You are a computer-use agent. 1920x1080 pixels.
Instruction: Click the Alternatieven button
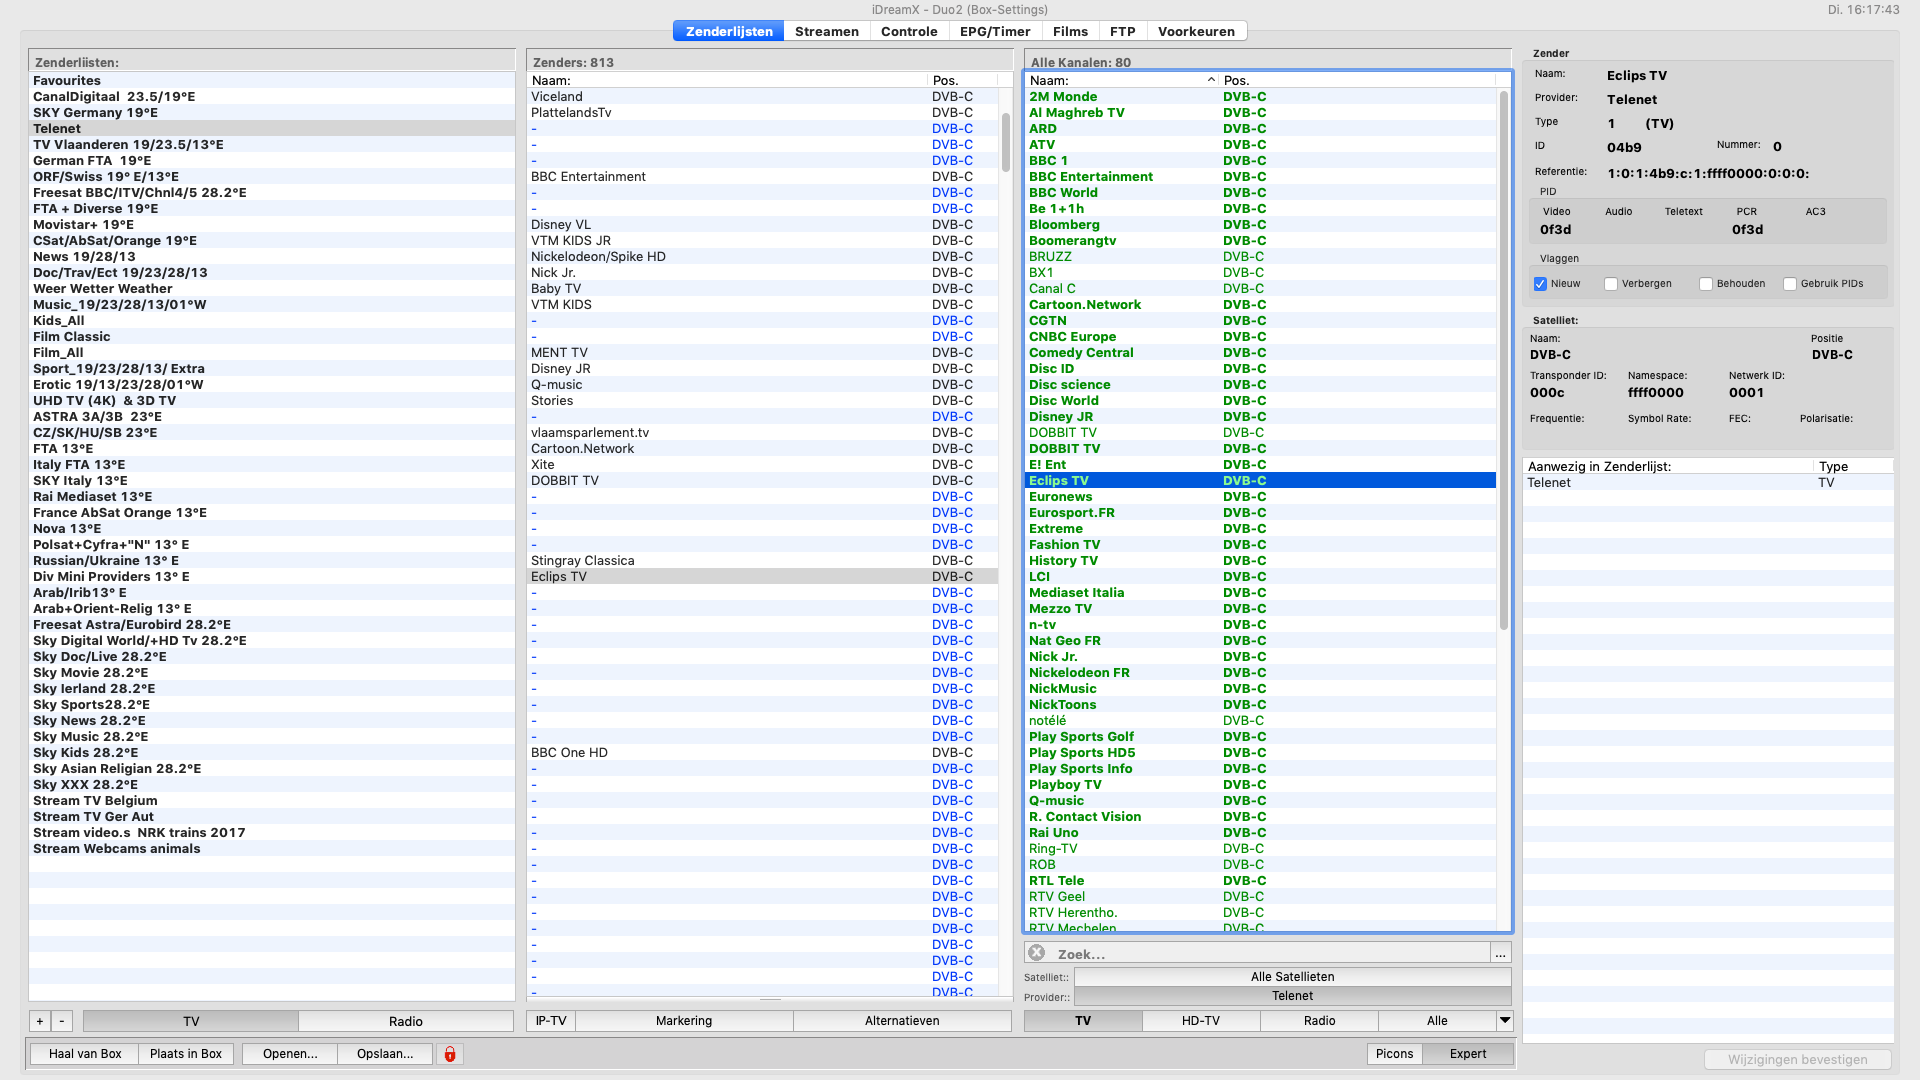pos(902,1021)
